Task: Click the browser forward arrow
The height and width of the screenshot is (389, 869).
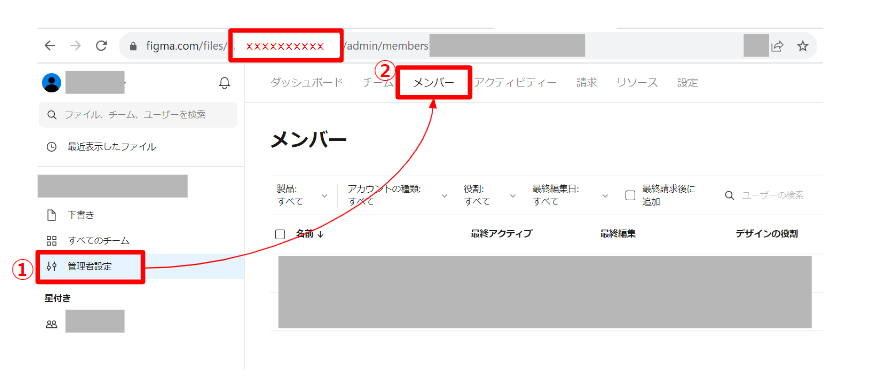Action: coord(75,46)
